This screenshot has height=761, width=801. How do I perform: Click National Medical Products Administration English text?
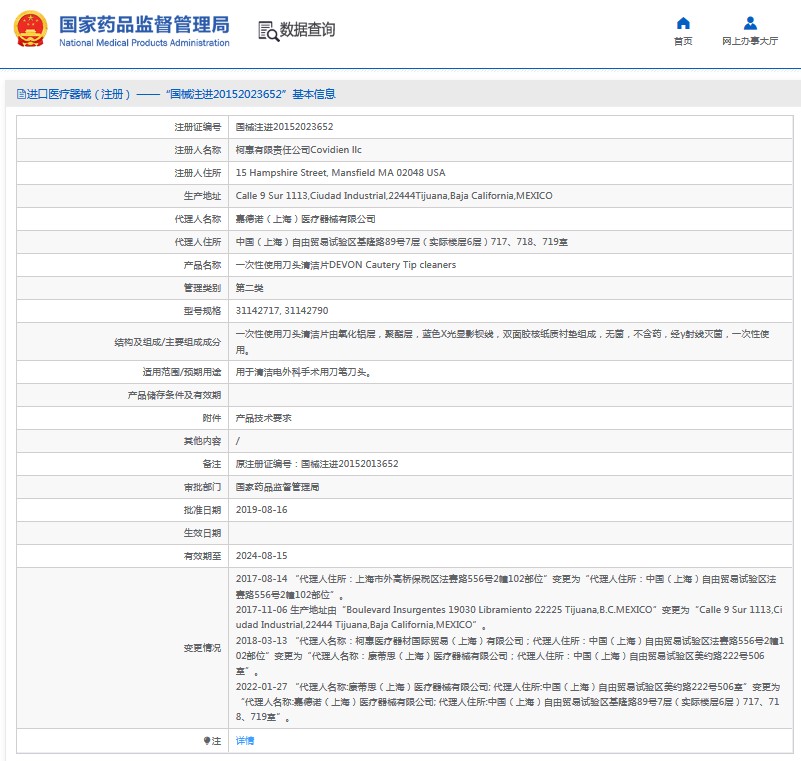point(144,43)
